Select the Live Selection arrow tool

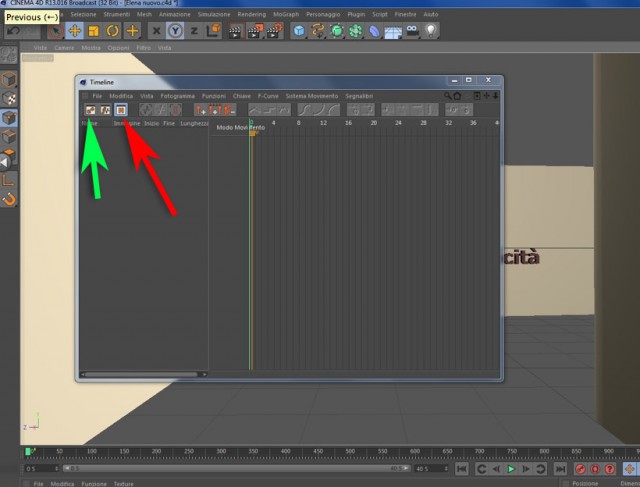pos(56,31)
